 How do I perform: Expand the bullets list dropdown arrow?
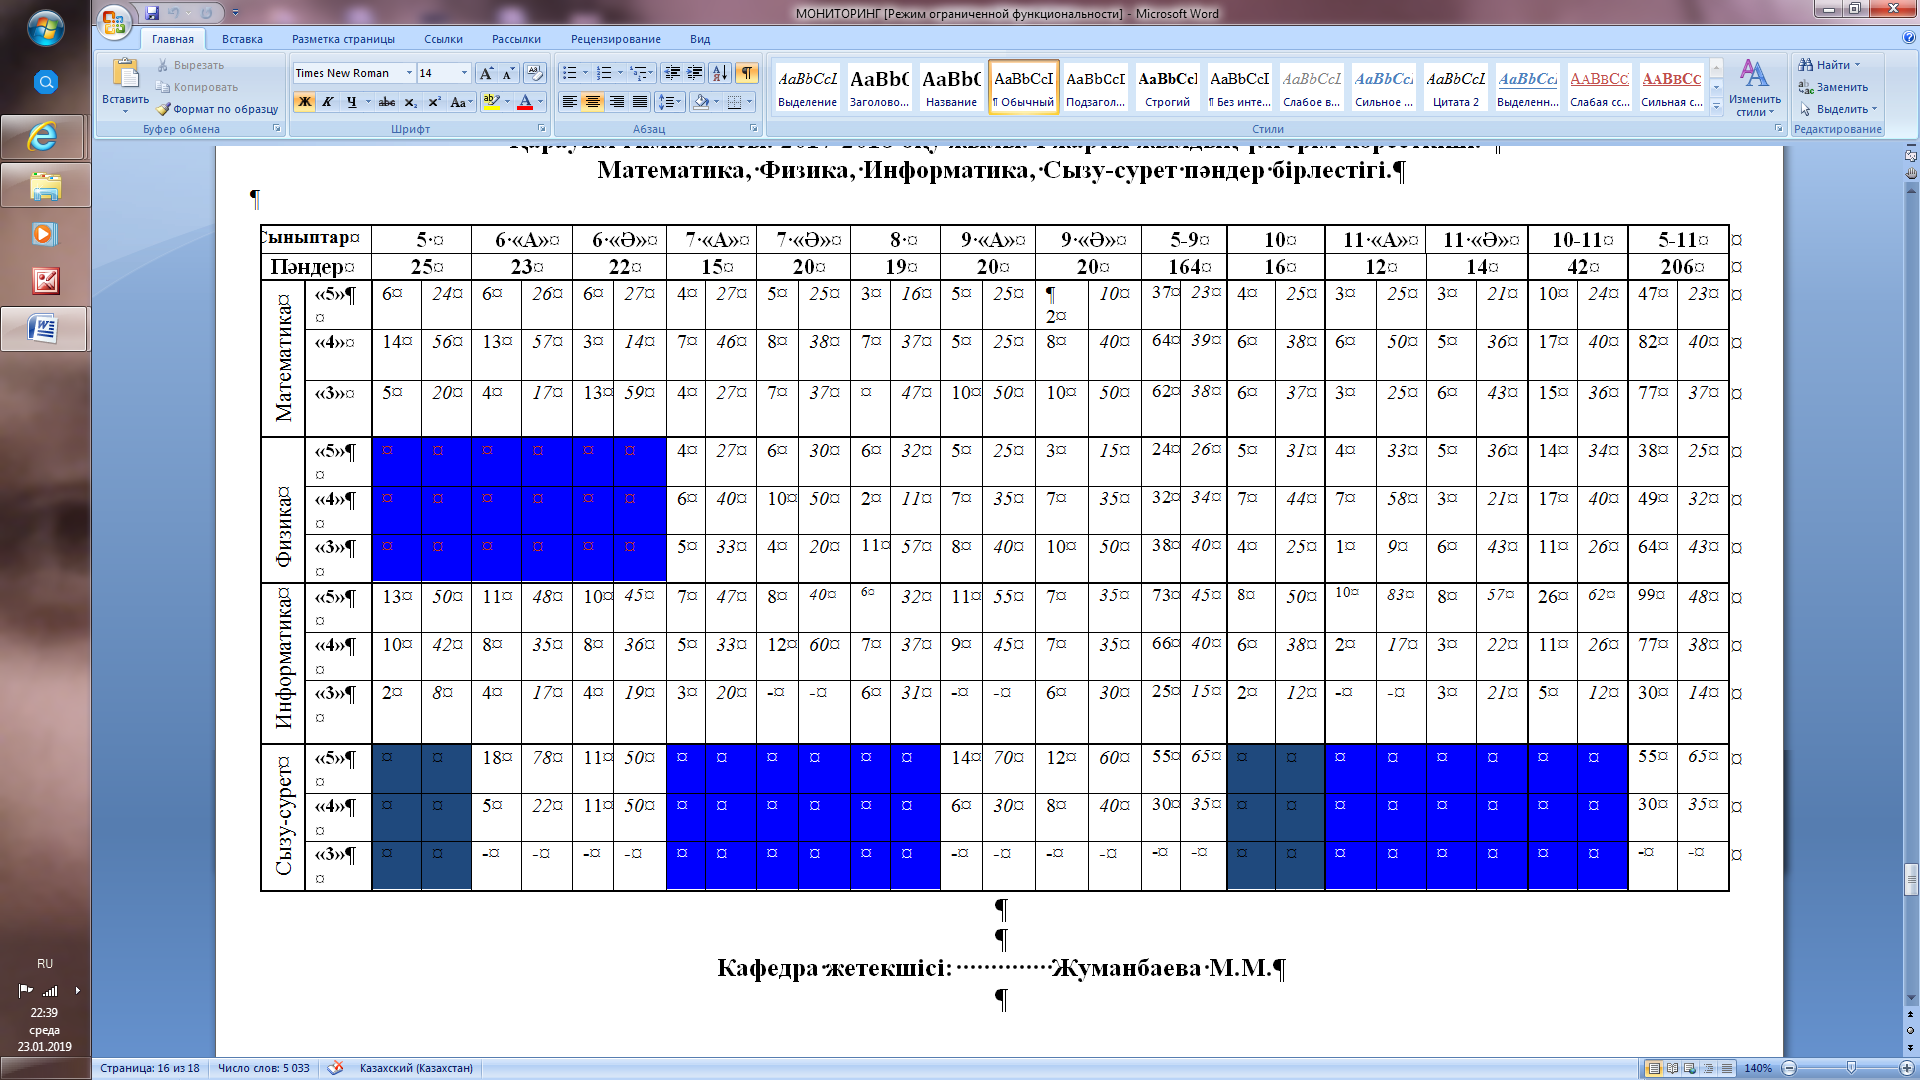coord(587,73)
